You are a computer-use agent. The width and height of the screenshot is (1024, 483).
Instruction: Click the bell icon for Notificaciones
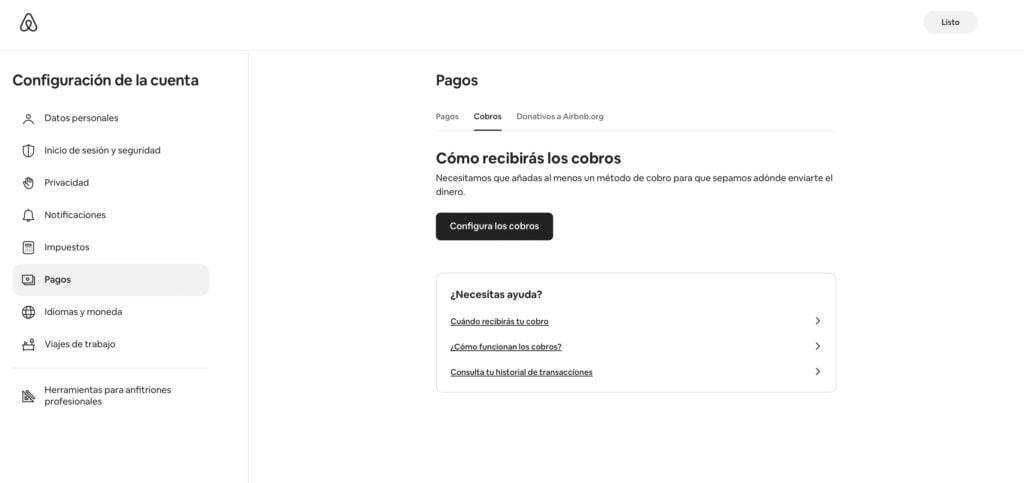(x=28, y=215)
